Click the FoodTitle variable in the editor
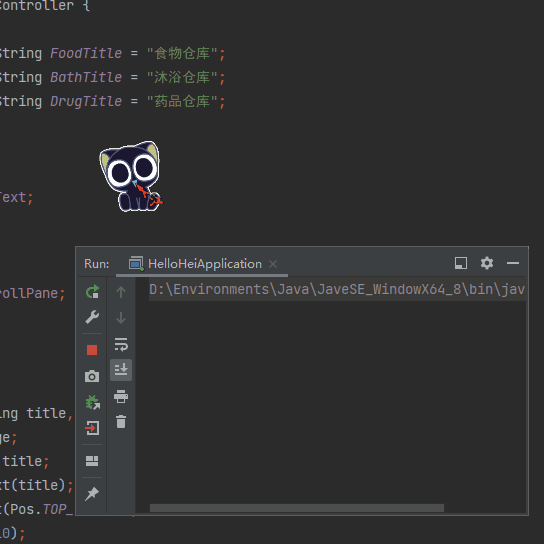The width and height of the screenshot is (544, 544). coord(86,53)
